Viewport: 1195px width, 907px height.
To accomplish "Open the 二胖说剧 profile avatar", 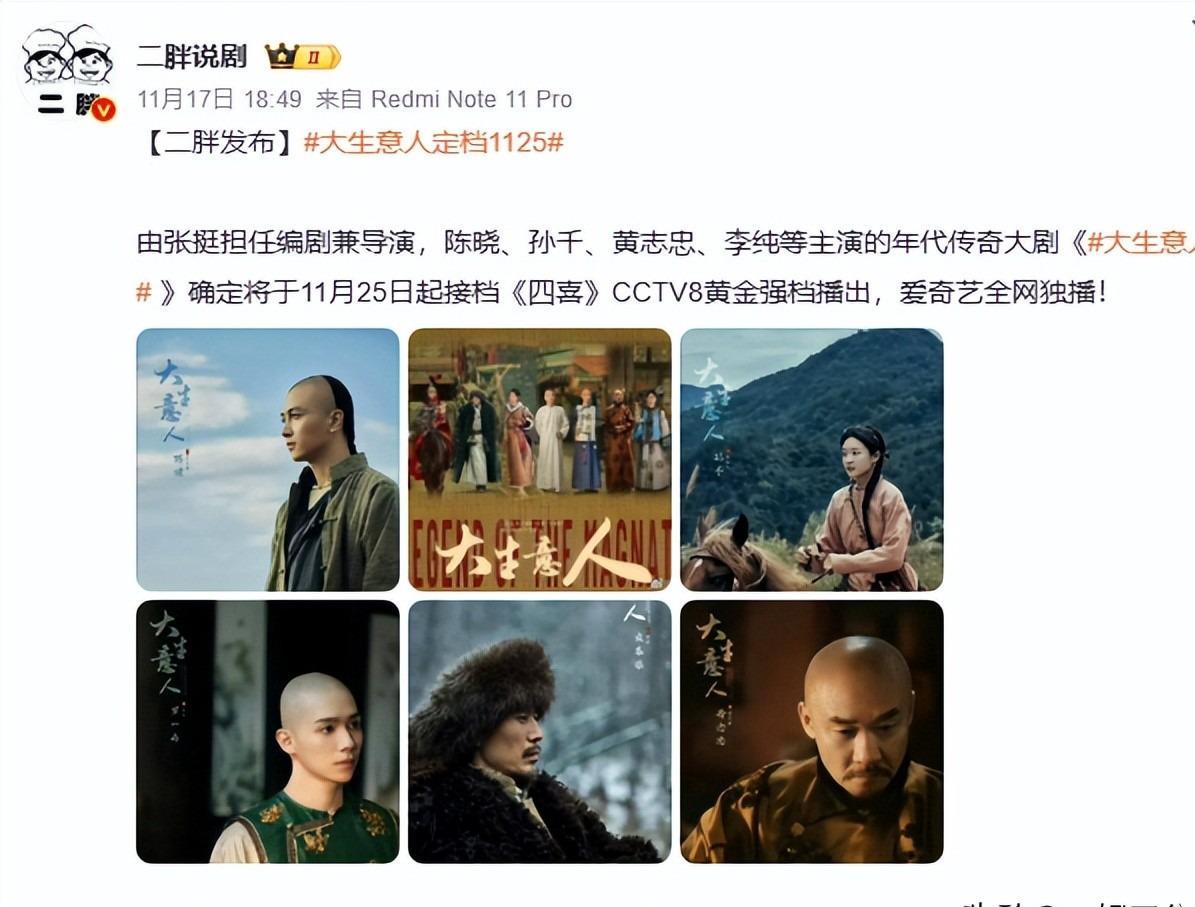I will click(x=67, y=72).
